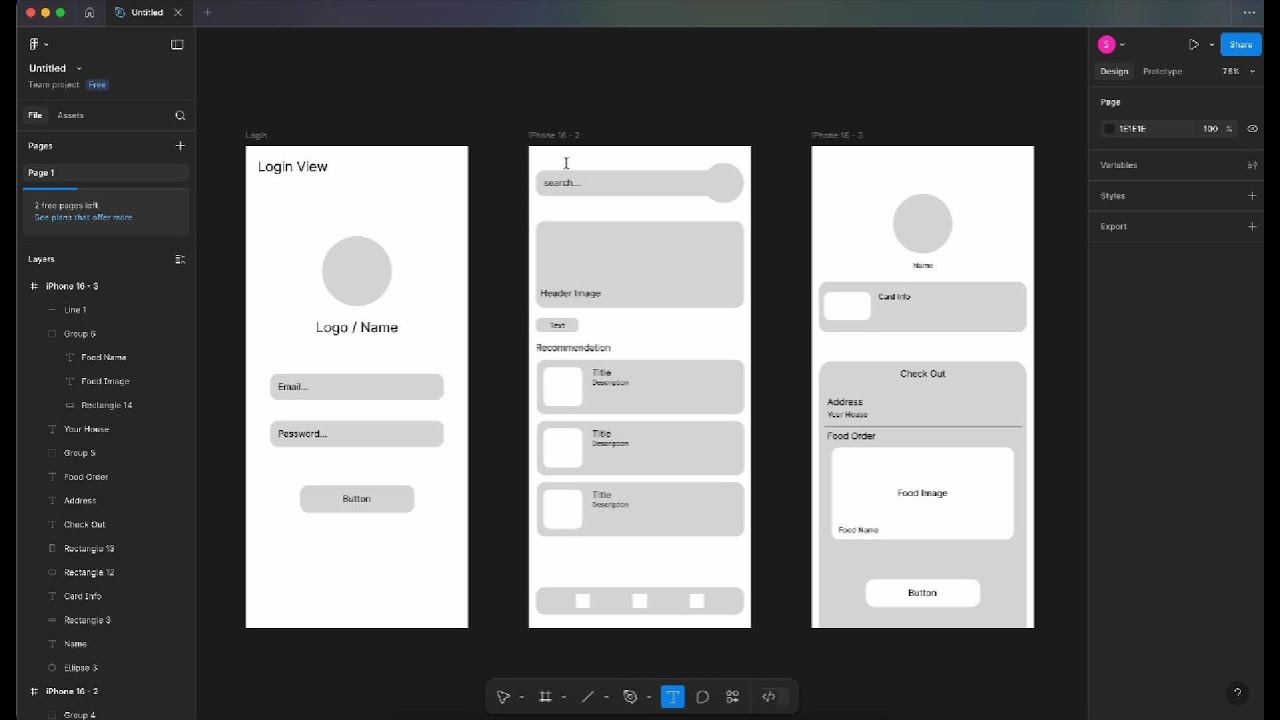Select the Move tool in the bottom toolbar
This screenshot has height=720, width=1280.
[x=503, y=697]
